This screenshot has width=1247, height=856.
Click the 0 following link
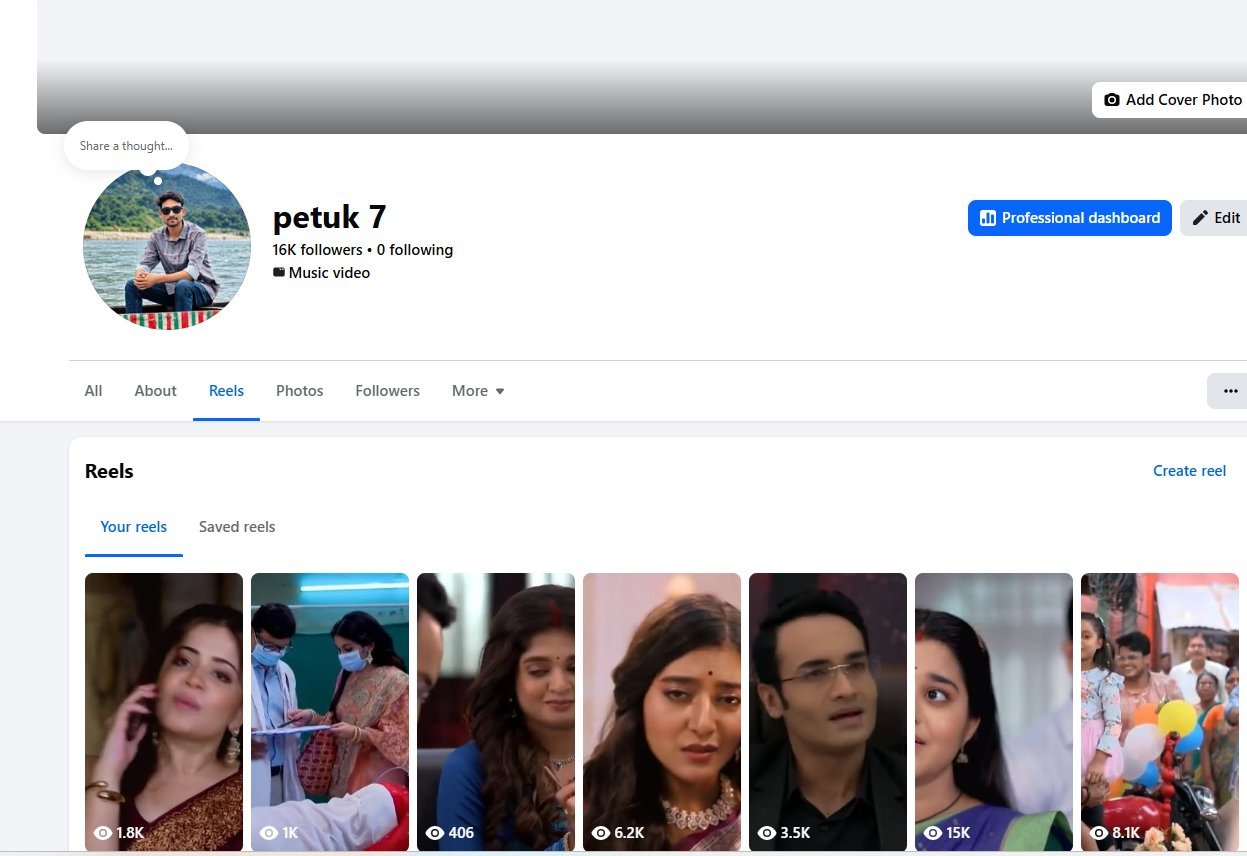tap(415, 250)
